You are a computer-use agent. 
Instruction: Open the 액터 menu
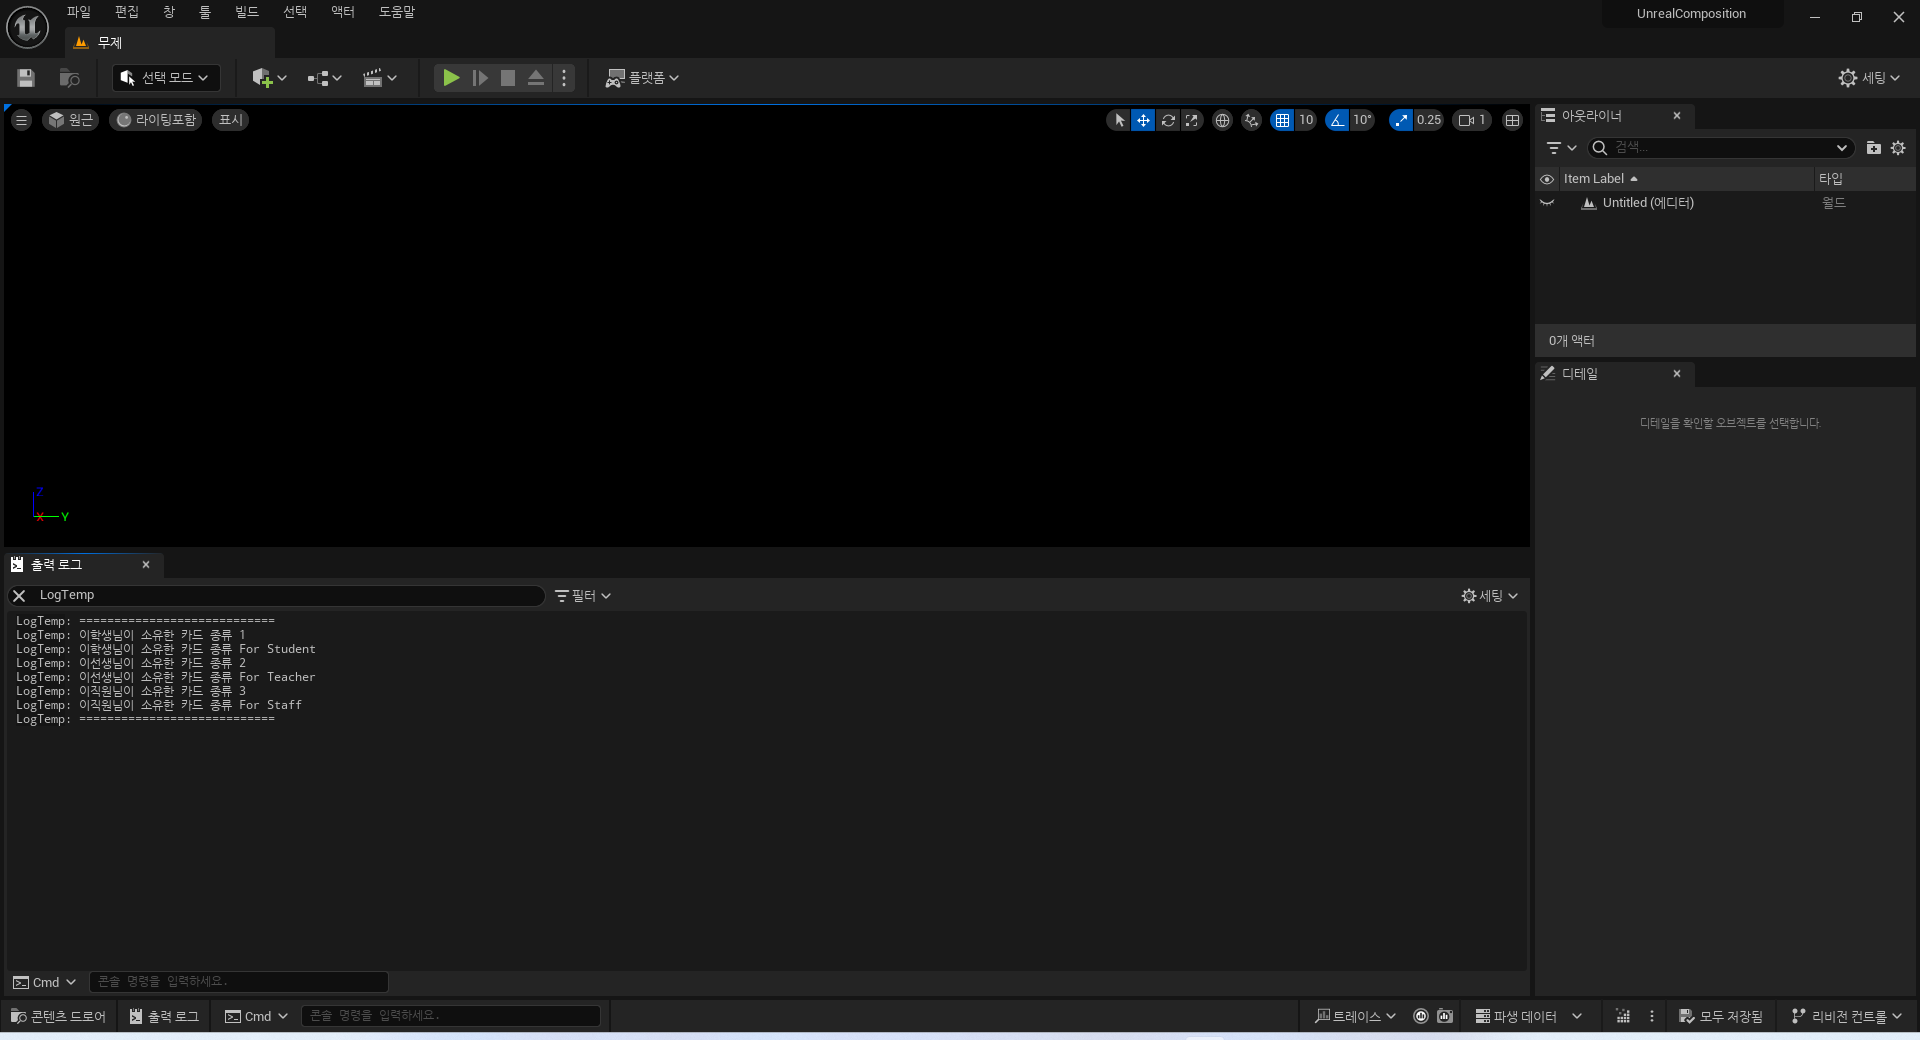tap(343, 12)
